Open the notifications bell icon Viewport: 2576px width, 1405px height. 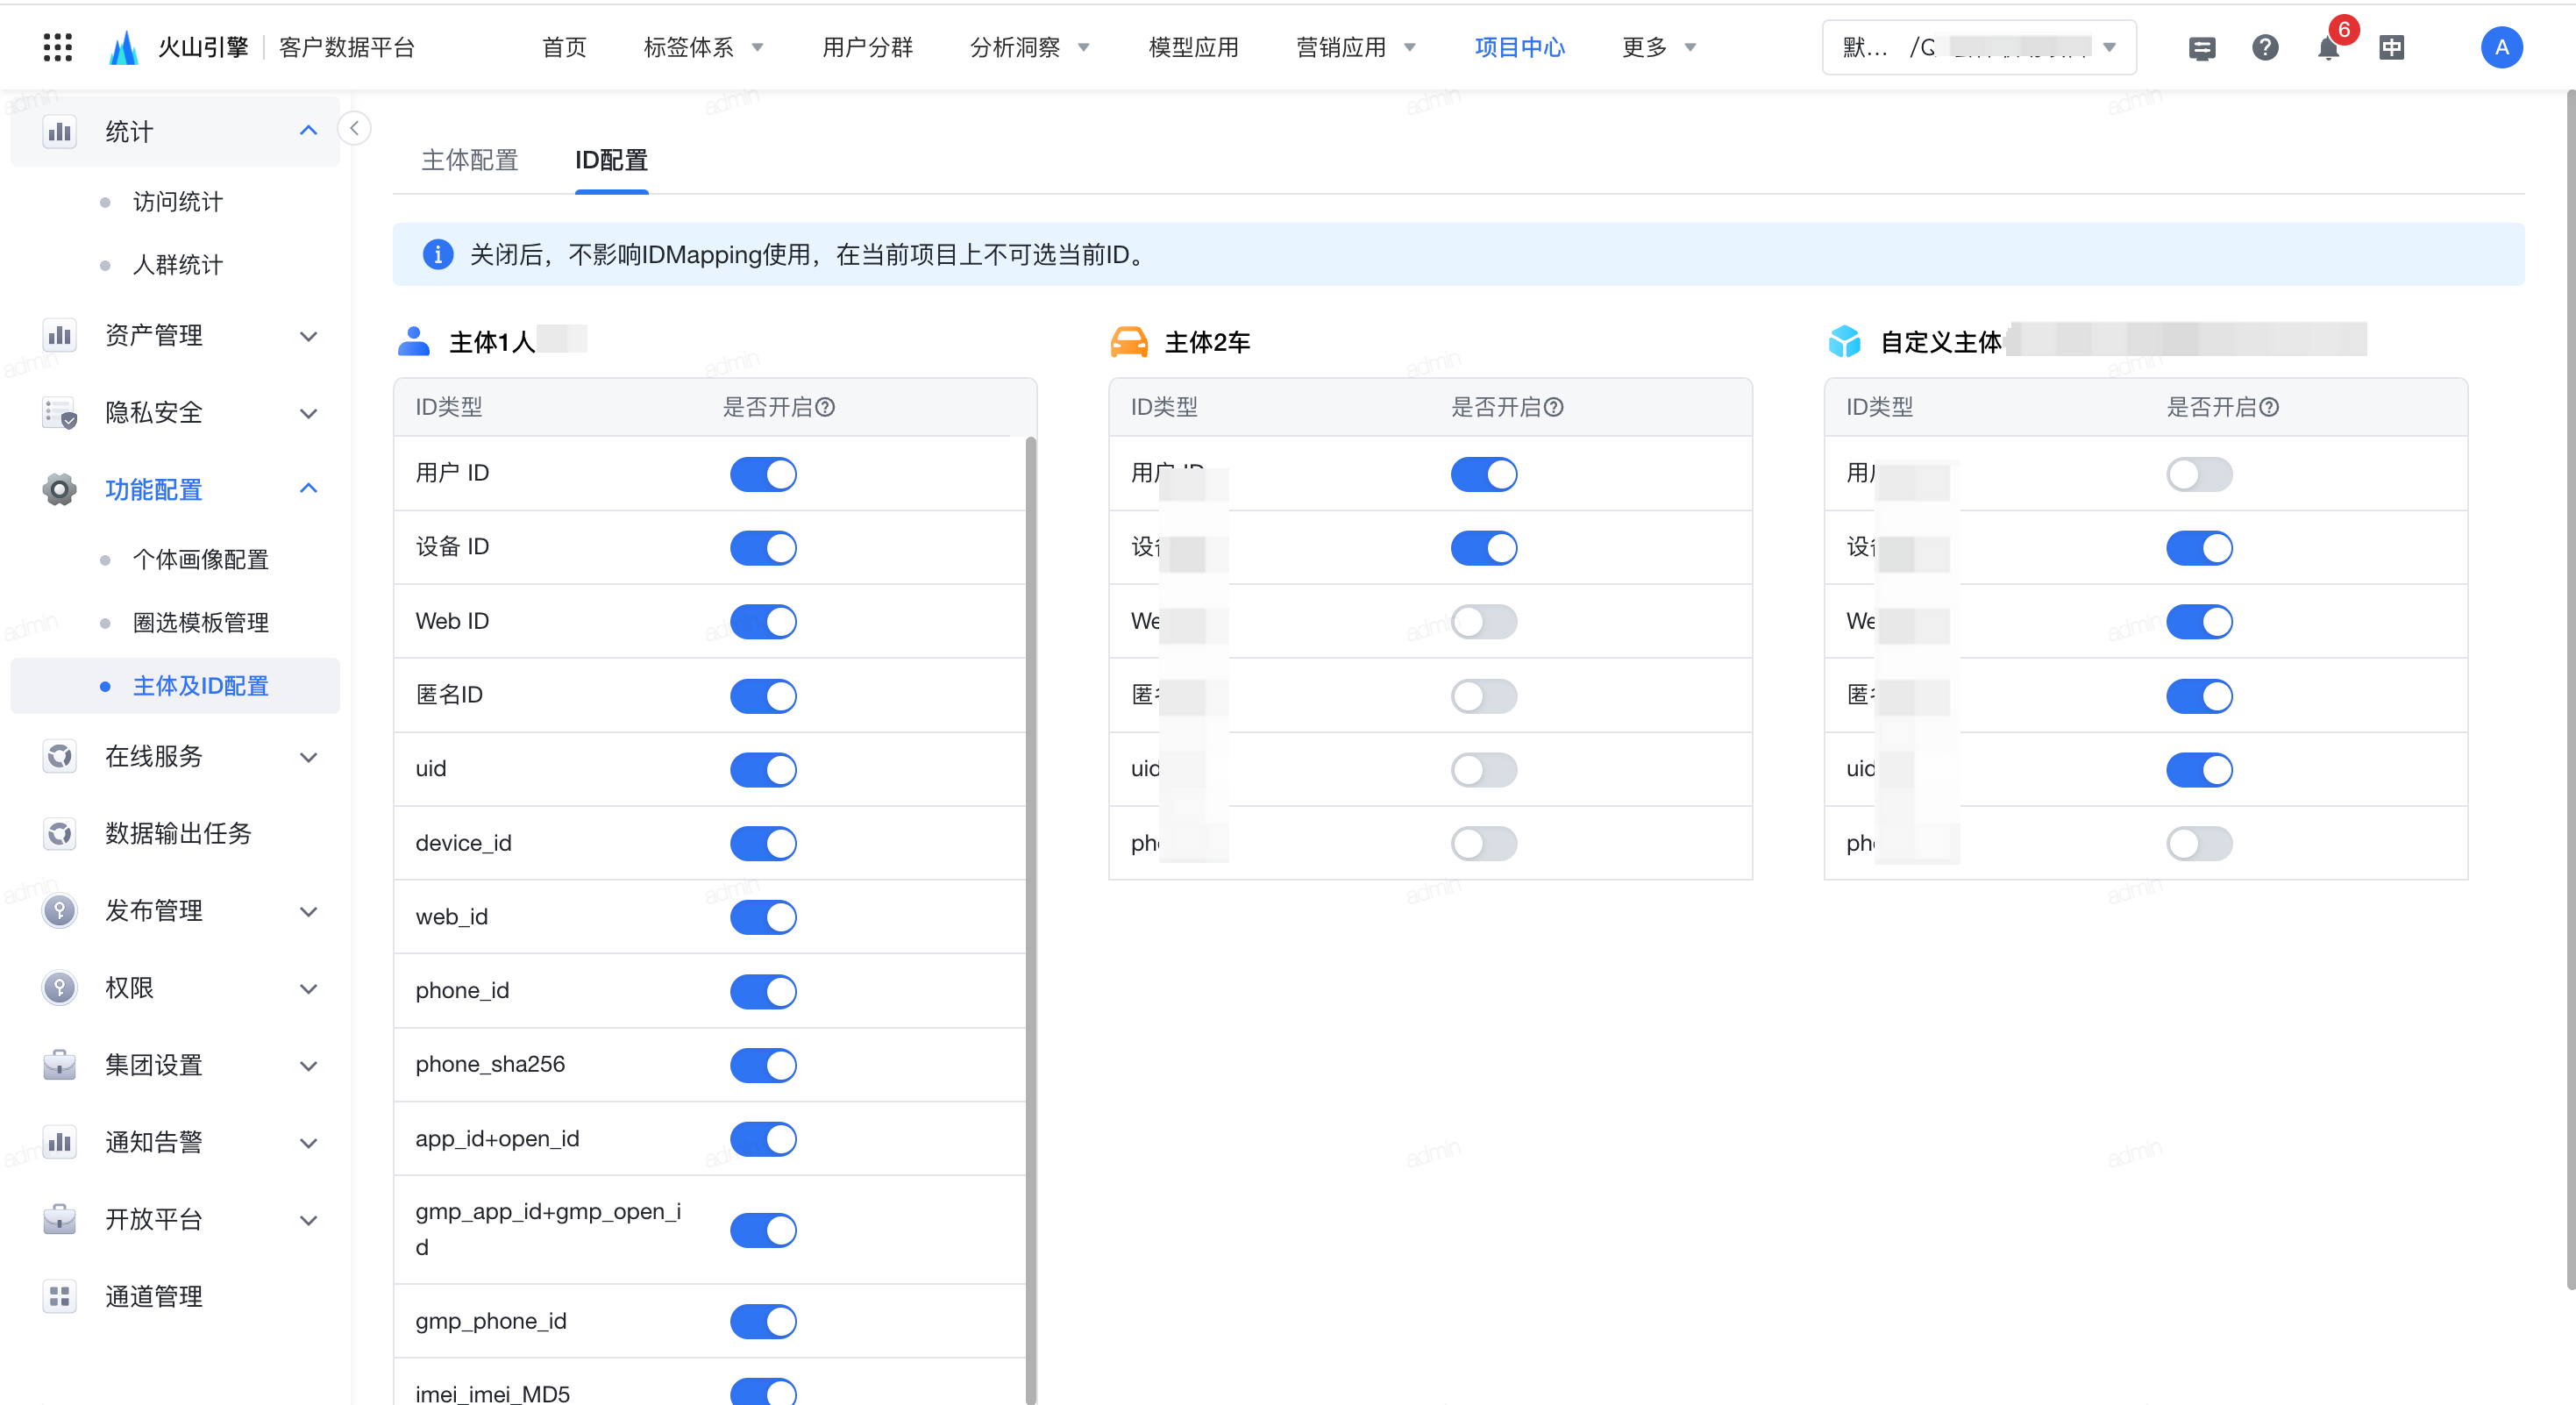pyautogui.click(x=2328, y=48)
